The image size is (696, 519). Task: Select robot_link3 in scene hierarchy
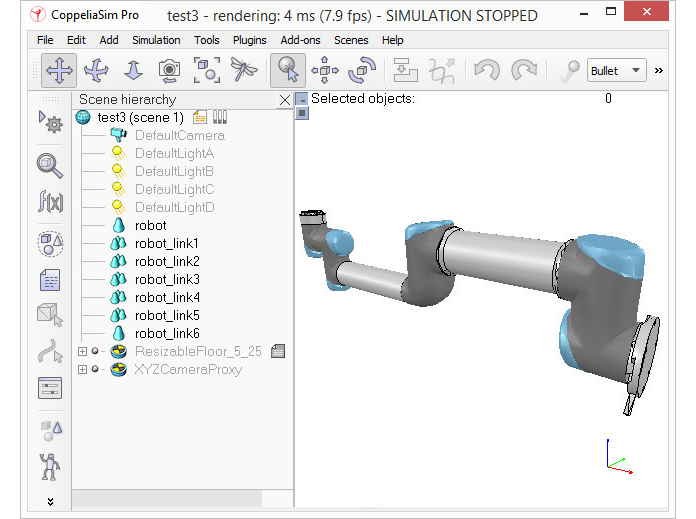click(167, 279)
